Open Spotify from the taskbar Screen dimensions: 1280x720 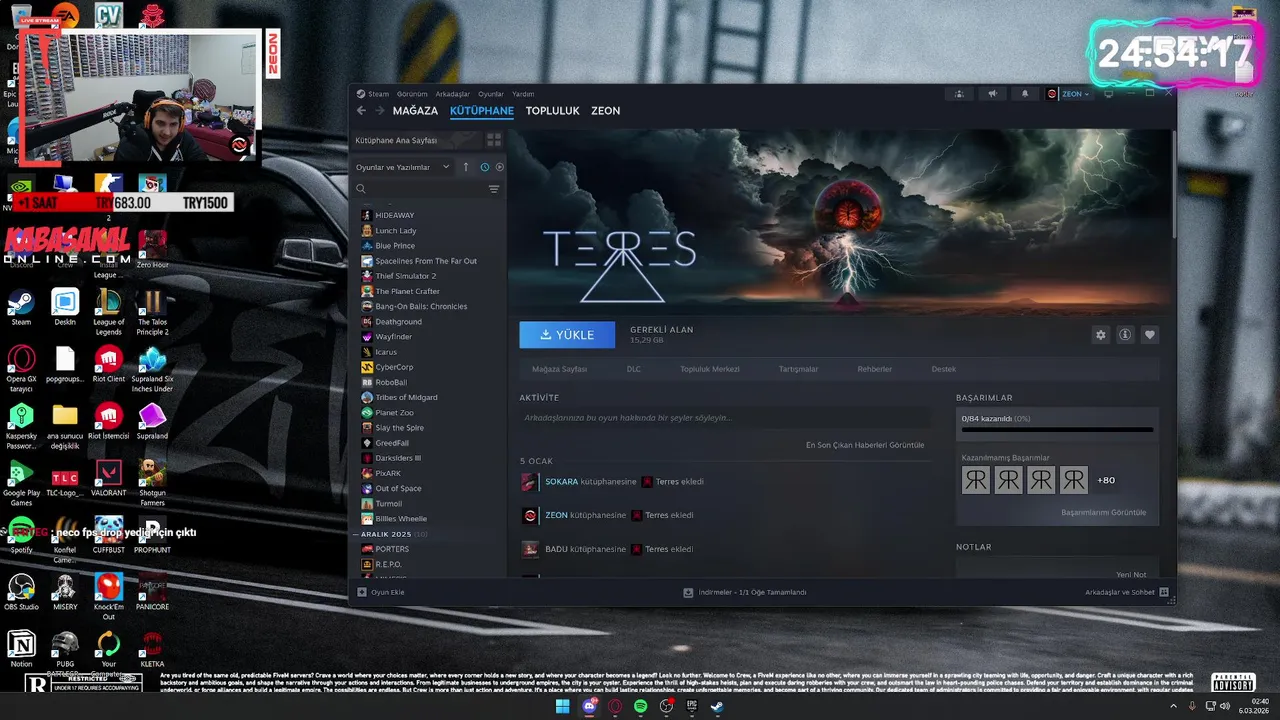click(641, 706)
